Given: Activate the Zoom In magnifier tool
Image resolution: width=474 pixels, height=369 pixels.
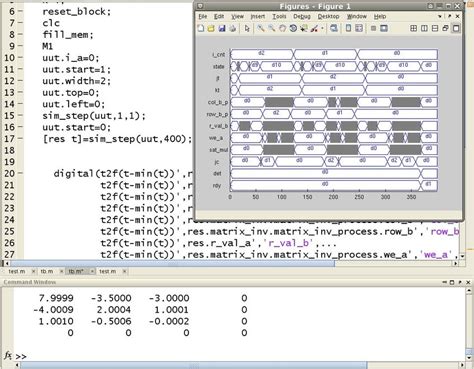Looking at the screenshot, I should pos(261,29).
